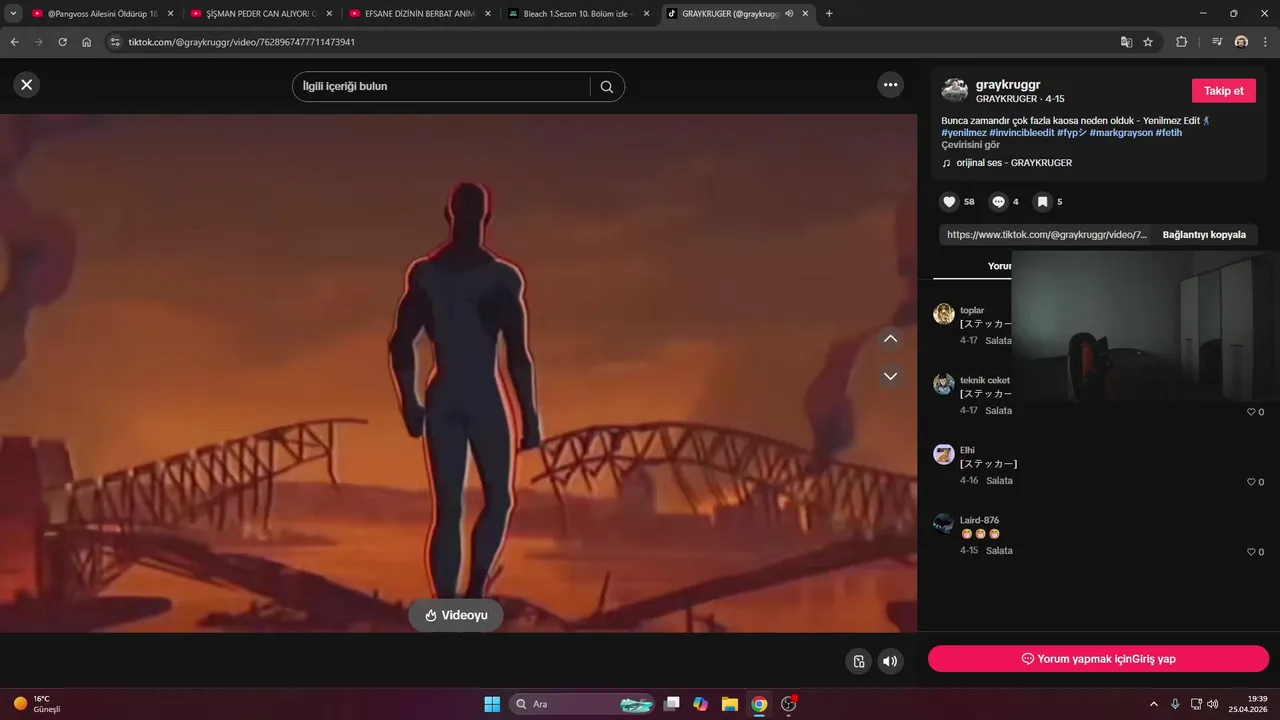1280x720 pixels.
Task: Click "Çevirisini gör" translation link
Action: click(970, 145)
